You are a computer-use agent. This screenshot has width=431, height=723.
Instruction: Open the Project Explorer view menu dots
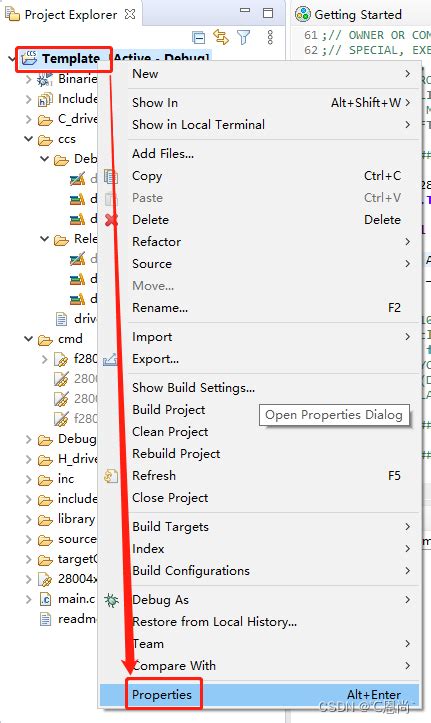coord(270,37)
